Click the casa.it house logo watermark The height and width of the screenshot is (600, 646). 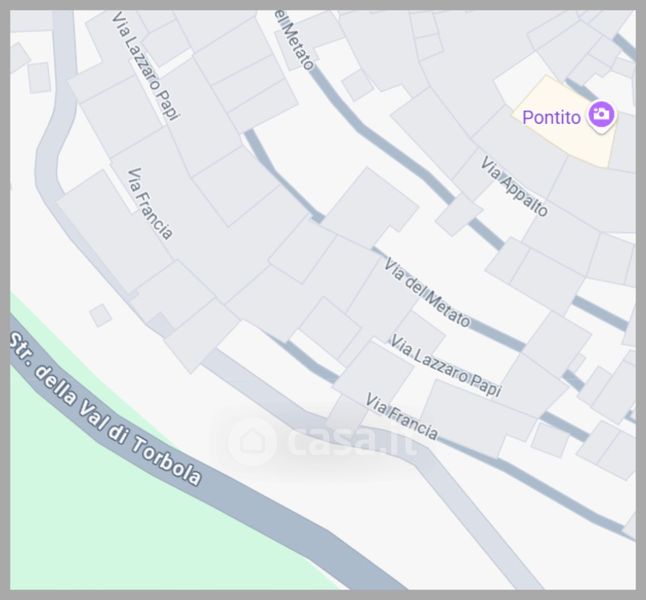click(252, 441)
